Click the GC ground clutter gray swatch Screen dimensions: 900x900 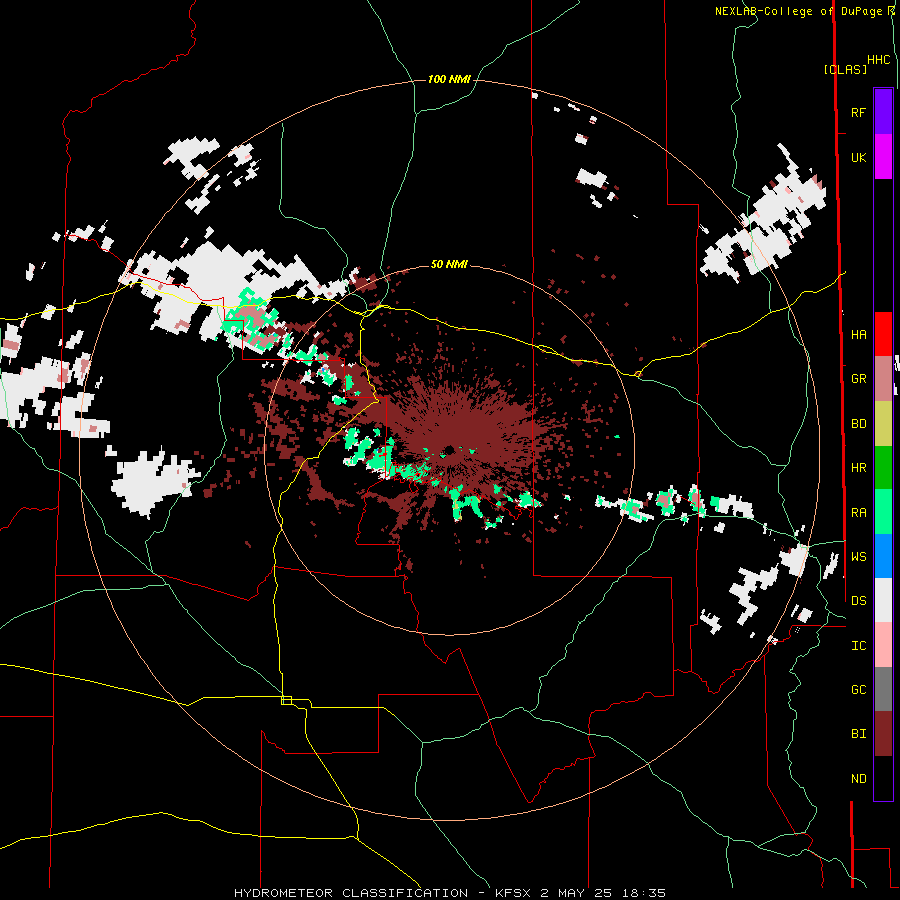point(883,689)
